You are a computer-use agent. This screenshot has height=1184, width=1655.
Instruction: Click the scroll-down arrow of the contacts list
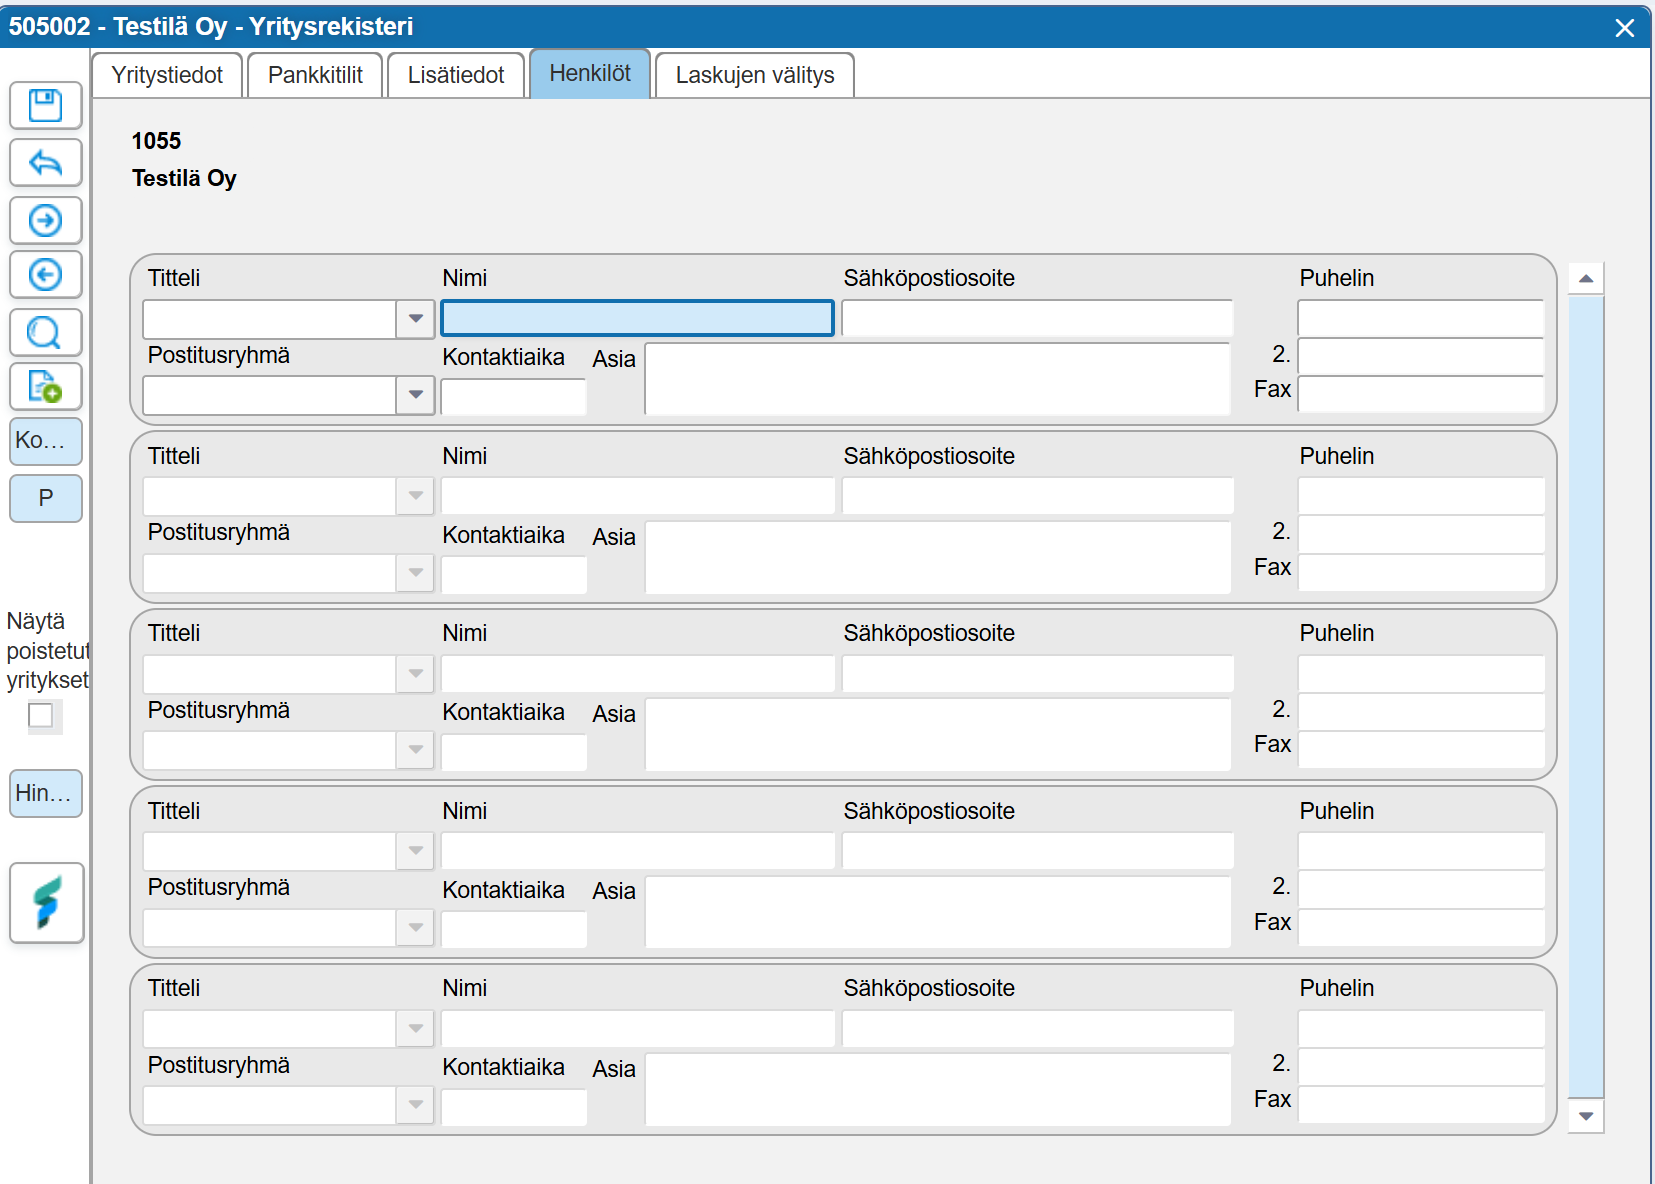[1586, 1116]
